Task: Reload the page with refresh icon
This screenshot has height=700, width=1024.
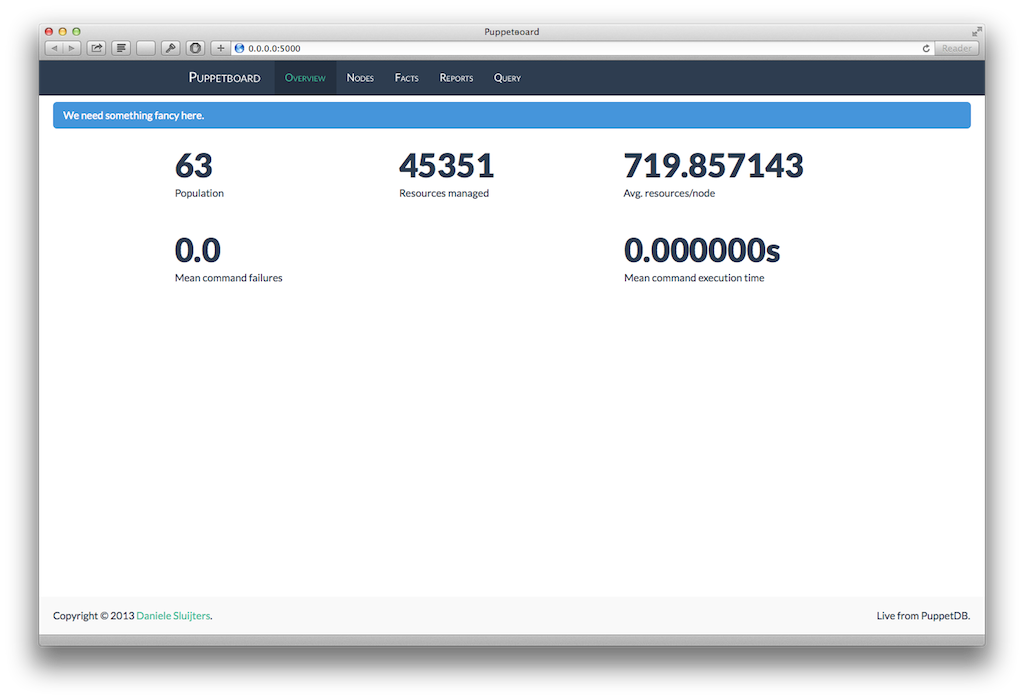Action: click(926, 48)
